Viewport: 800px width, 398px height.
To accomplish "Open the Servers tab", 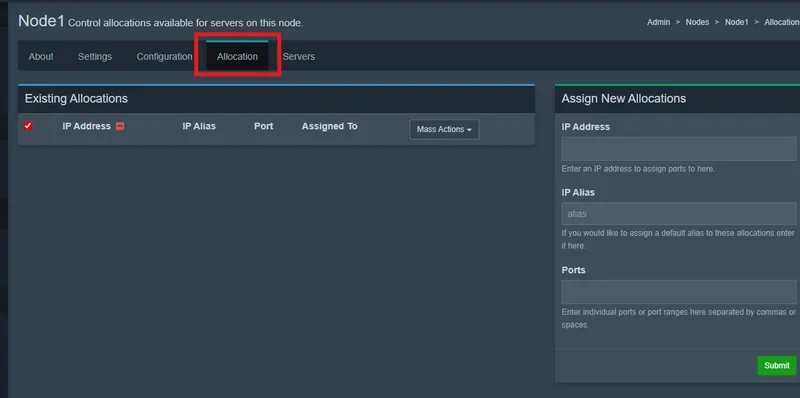I will 298,57.
